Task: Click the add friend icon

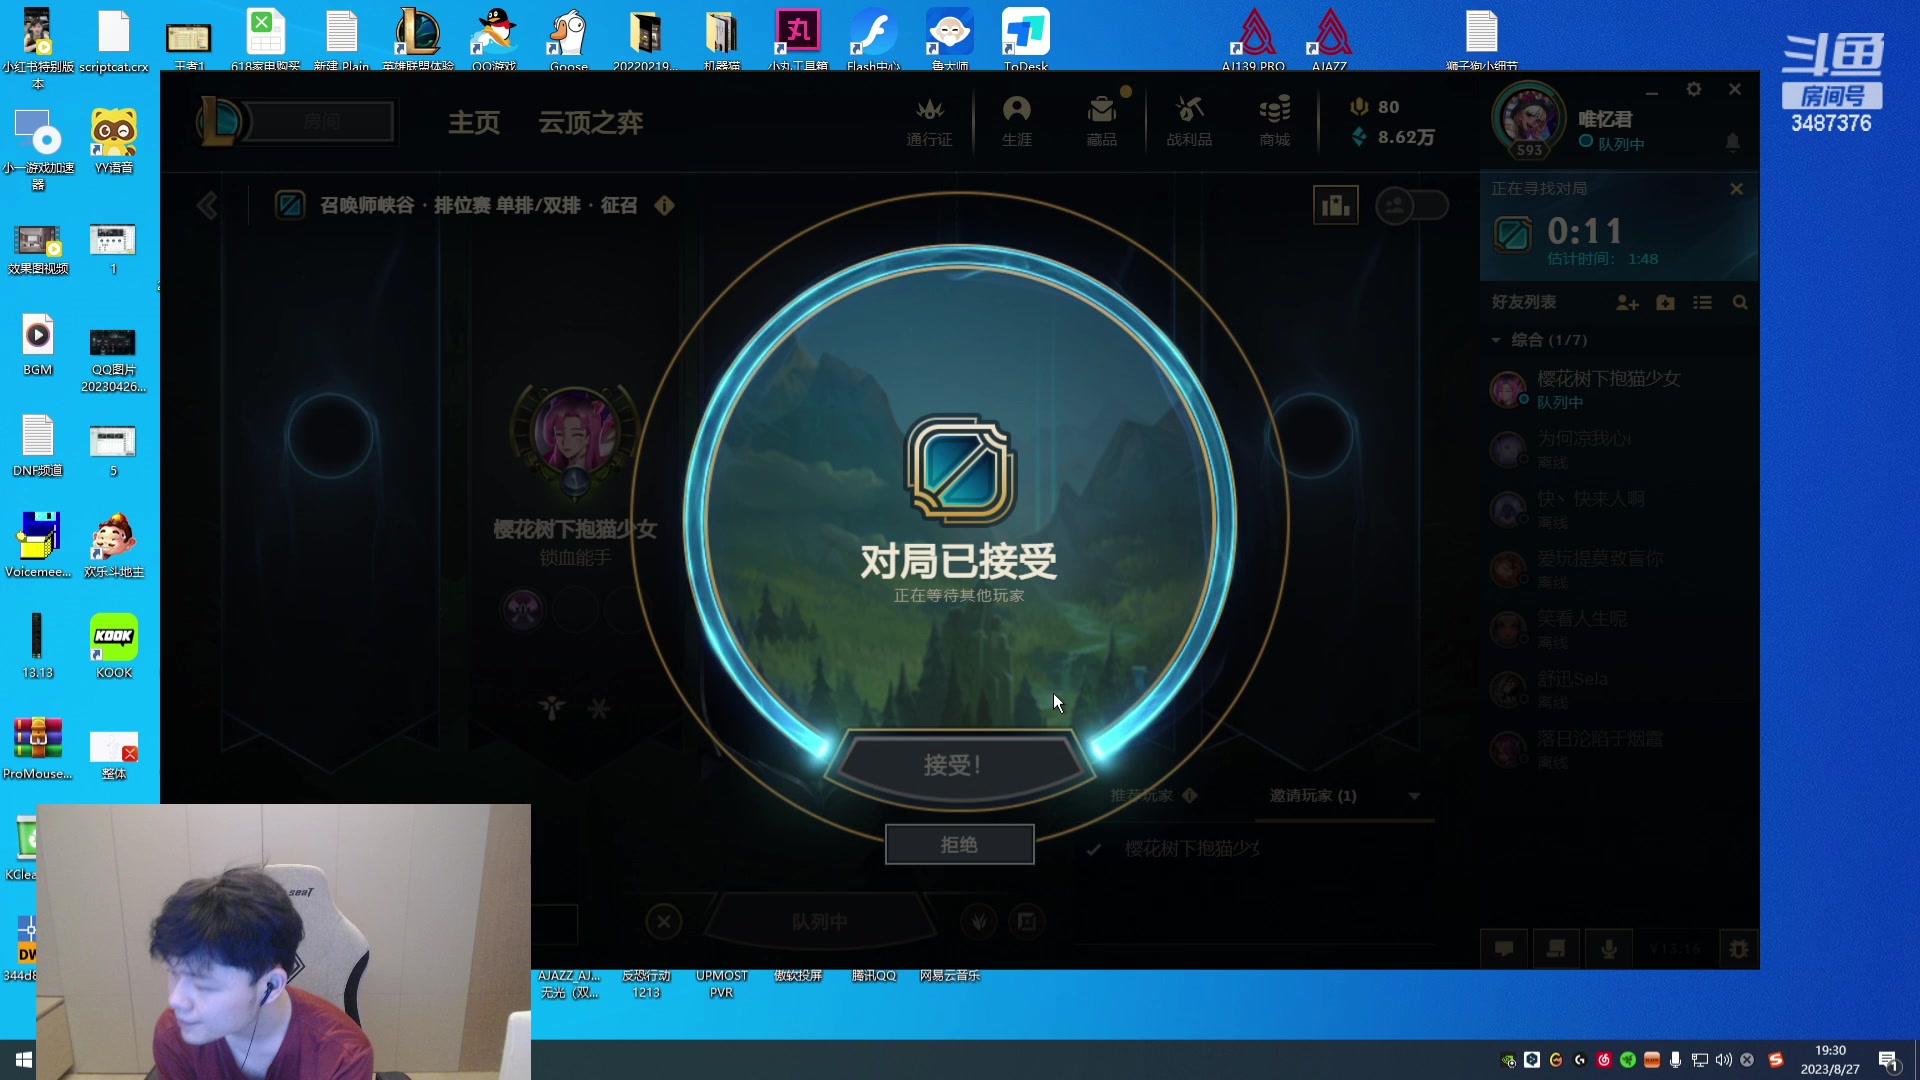Action: [x=1627, y=303]
